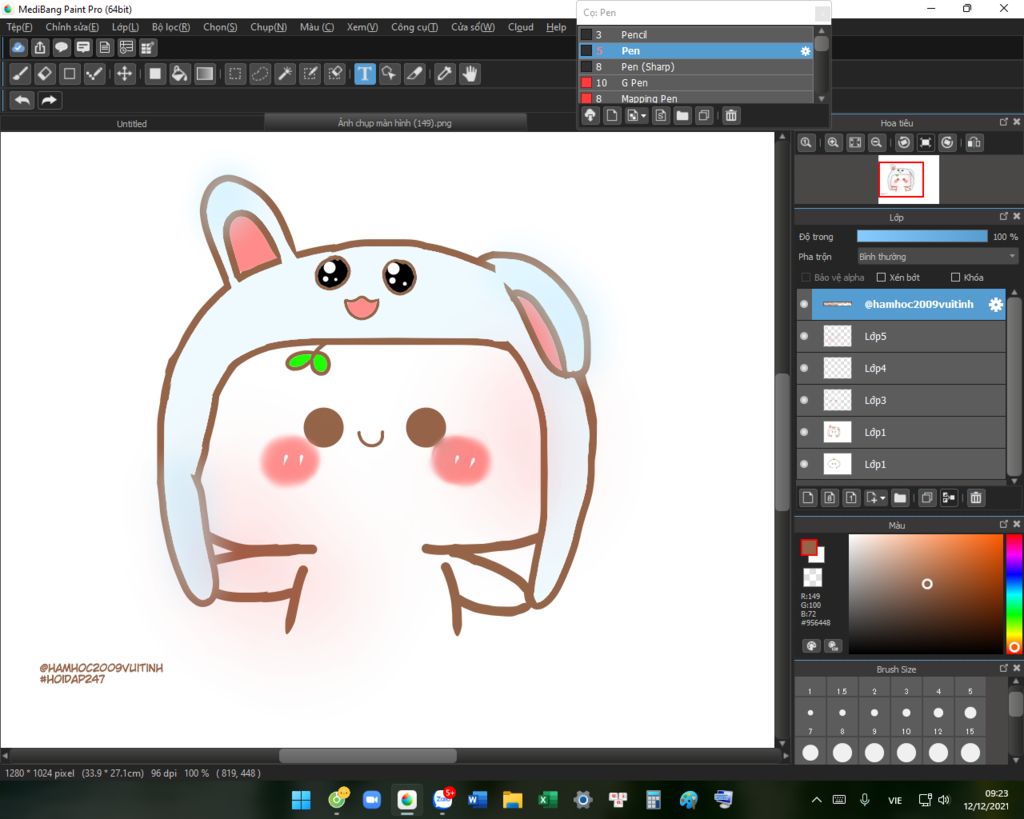Viewport: 1024px width, 819px height.
Task: Zoom out on the navigator
Action: tap(876, 142)
